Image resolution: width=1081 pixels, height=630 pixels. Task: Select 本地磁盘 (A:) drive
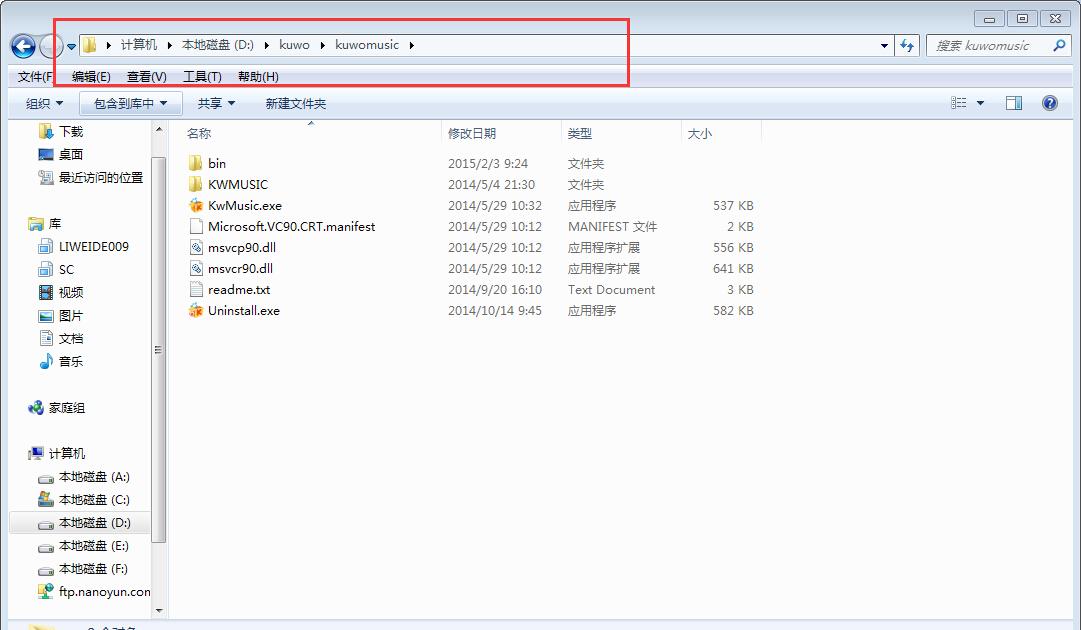pos(94,477)
